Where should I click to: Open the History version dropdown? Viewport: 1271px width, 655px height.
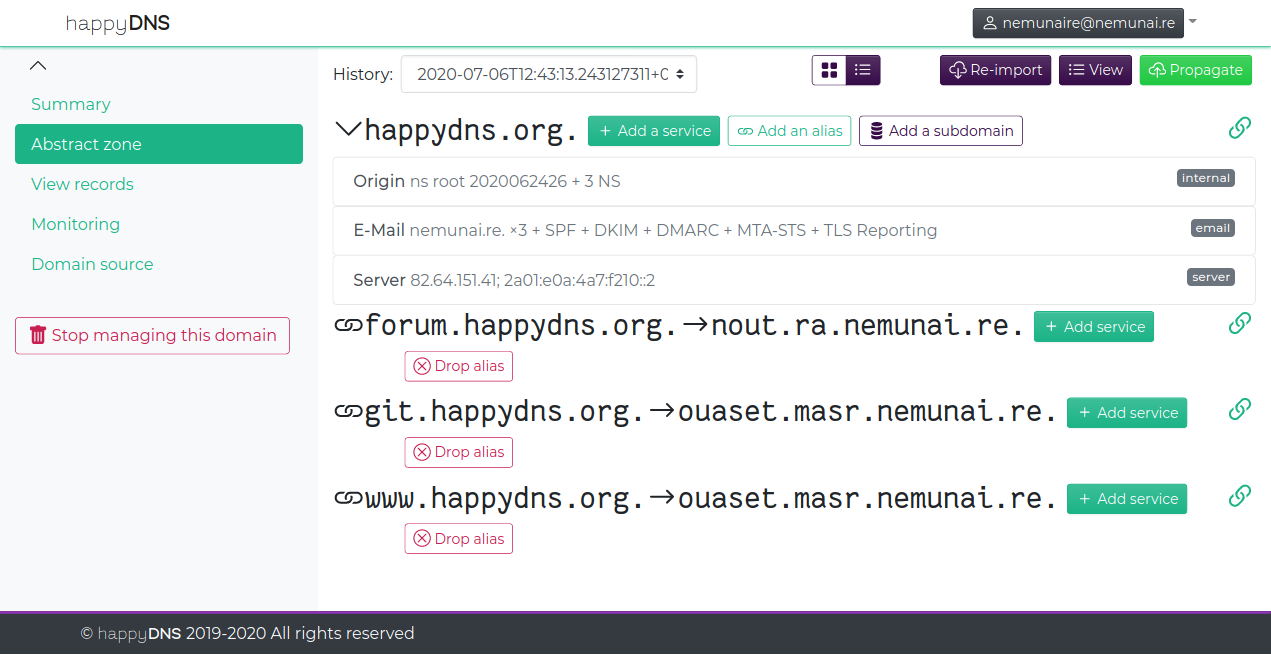point(548,74)
